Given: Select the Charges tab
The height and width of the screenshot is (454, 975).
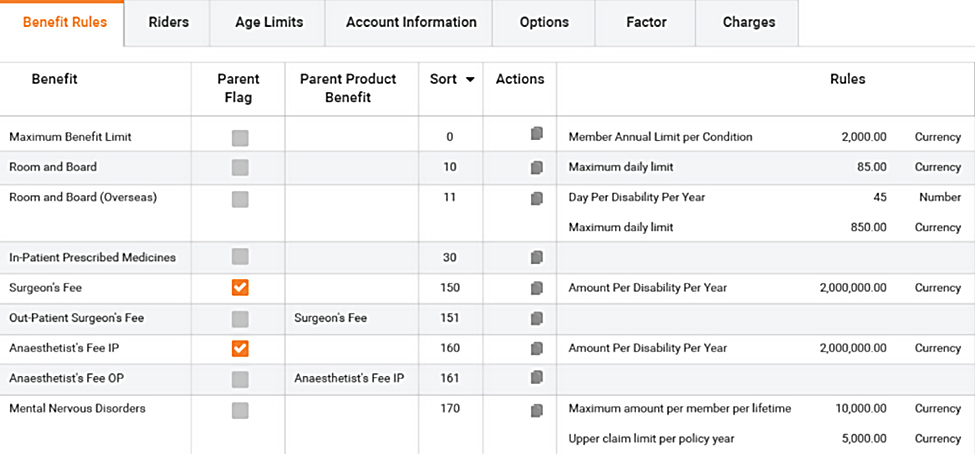Looking at the screenshot, I should [748, 22].
